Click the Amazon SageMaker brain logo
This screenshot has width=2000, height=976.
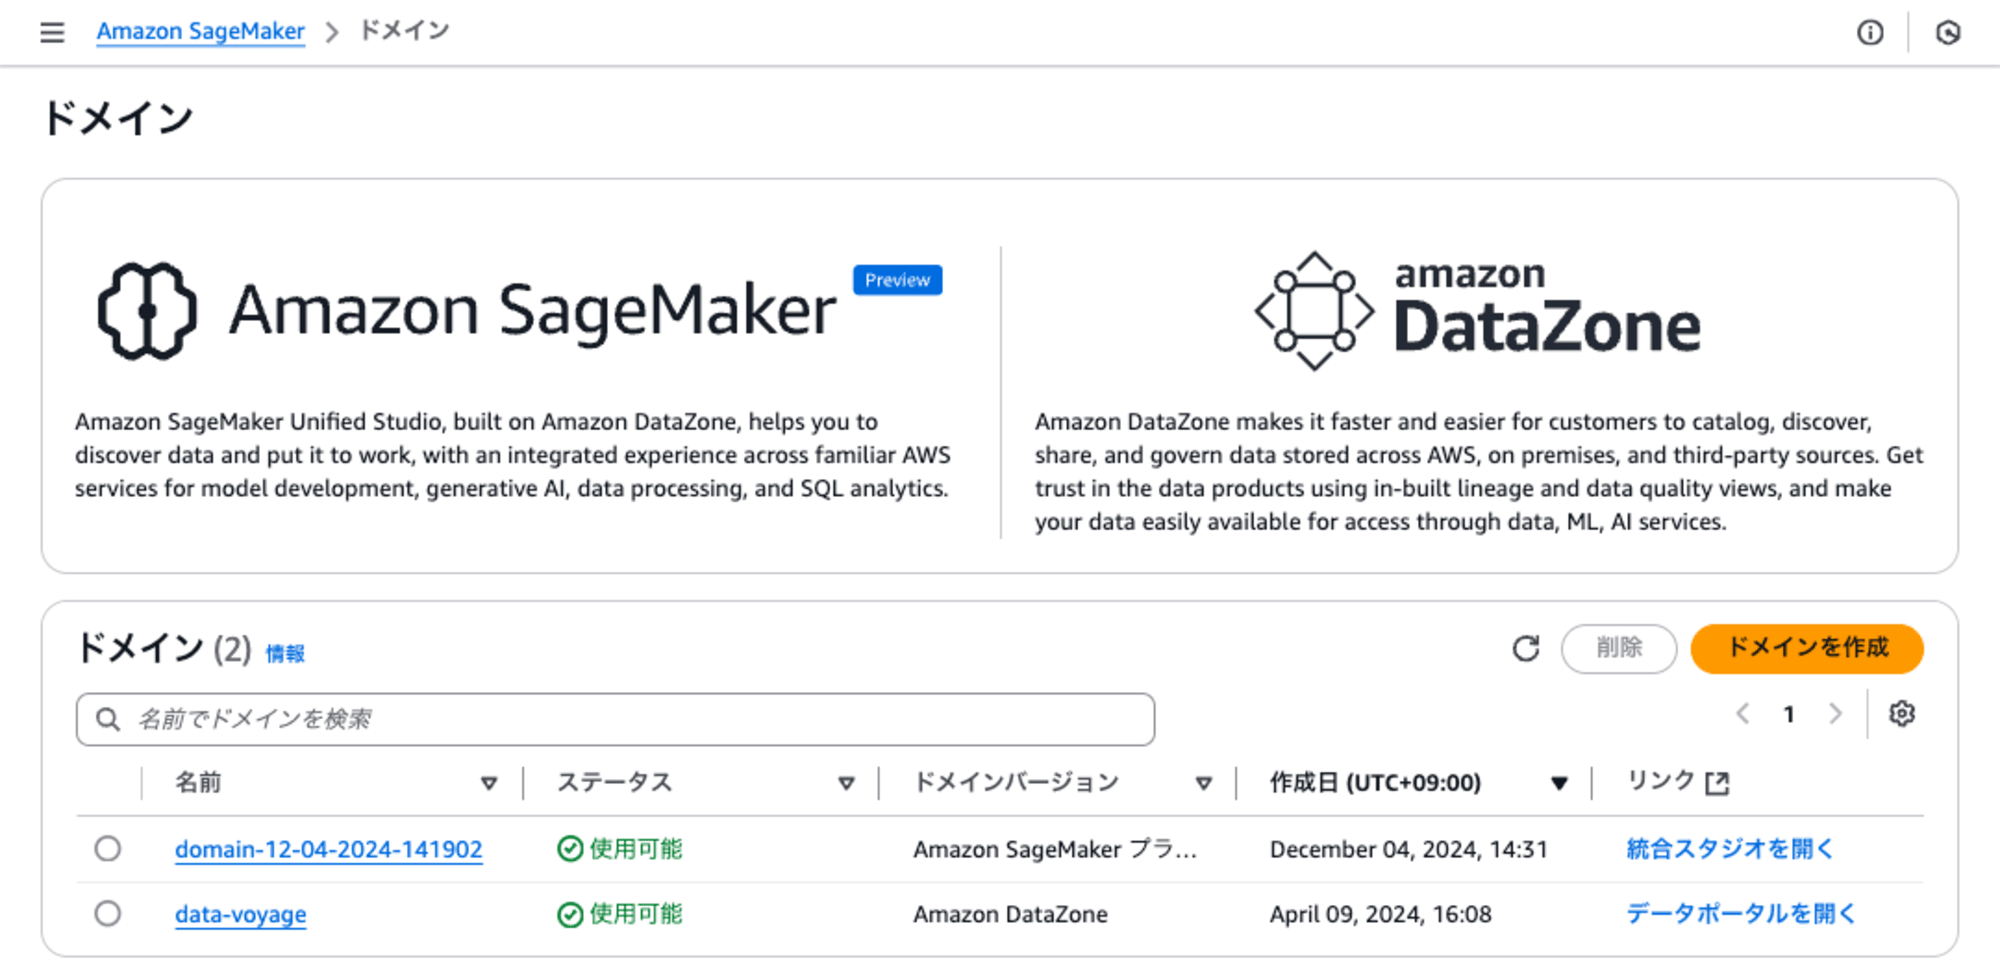point(147,311)
